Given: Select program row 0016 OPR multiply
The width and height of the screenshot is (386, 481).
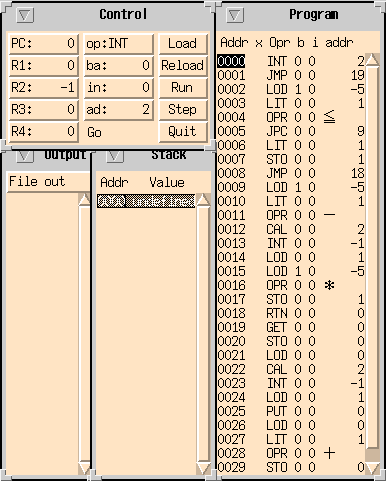Looking at the screenshot, I should pos(291,285).
